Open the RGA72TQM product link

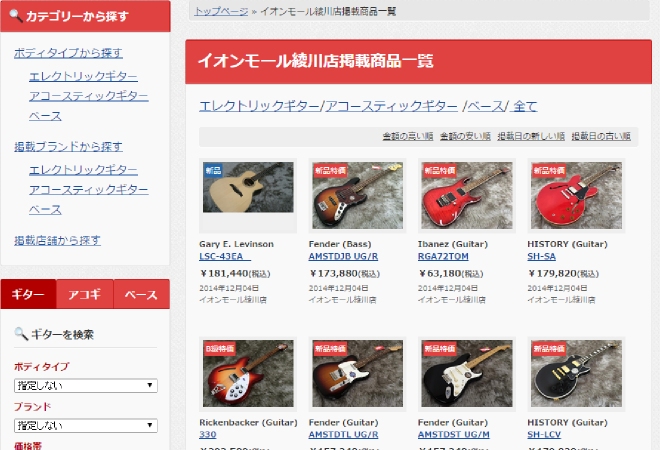click(443, 256)
